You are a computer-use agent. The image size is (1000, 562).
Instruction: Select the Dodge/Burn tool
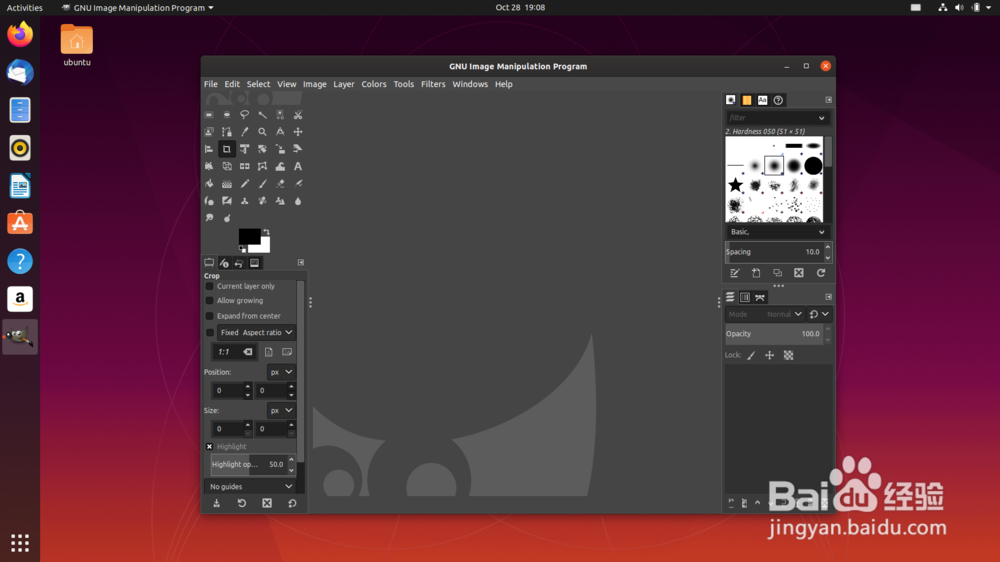pyautogui.click(x=227, y=218)
